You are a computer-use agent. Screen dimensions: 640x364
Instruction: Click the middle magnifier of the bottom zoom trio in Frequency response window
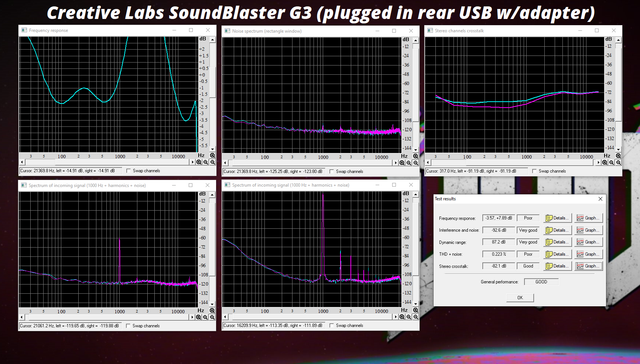click(205, 162)
